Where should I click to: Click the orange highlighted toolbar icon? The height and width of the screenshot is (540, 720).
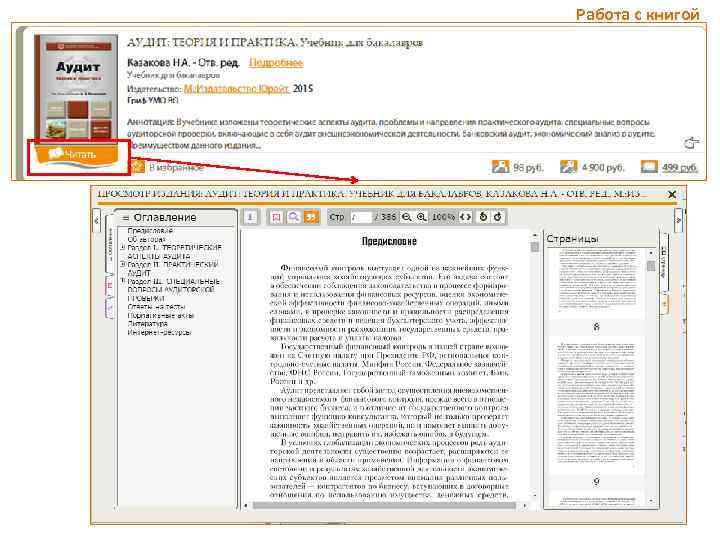point(311,217)
